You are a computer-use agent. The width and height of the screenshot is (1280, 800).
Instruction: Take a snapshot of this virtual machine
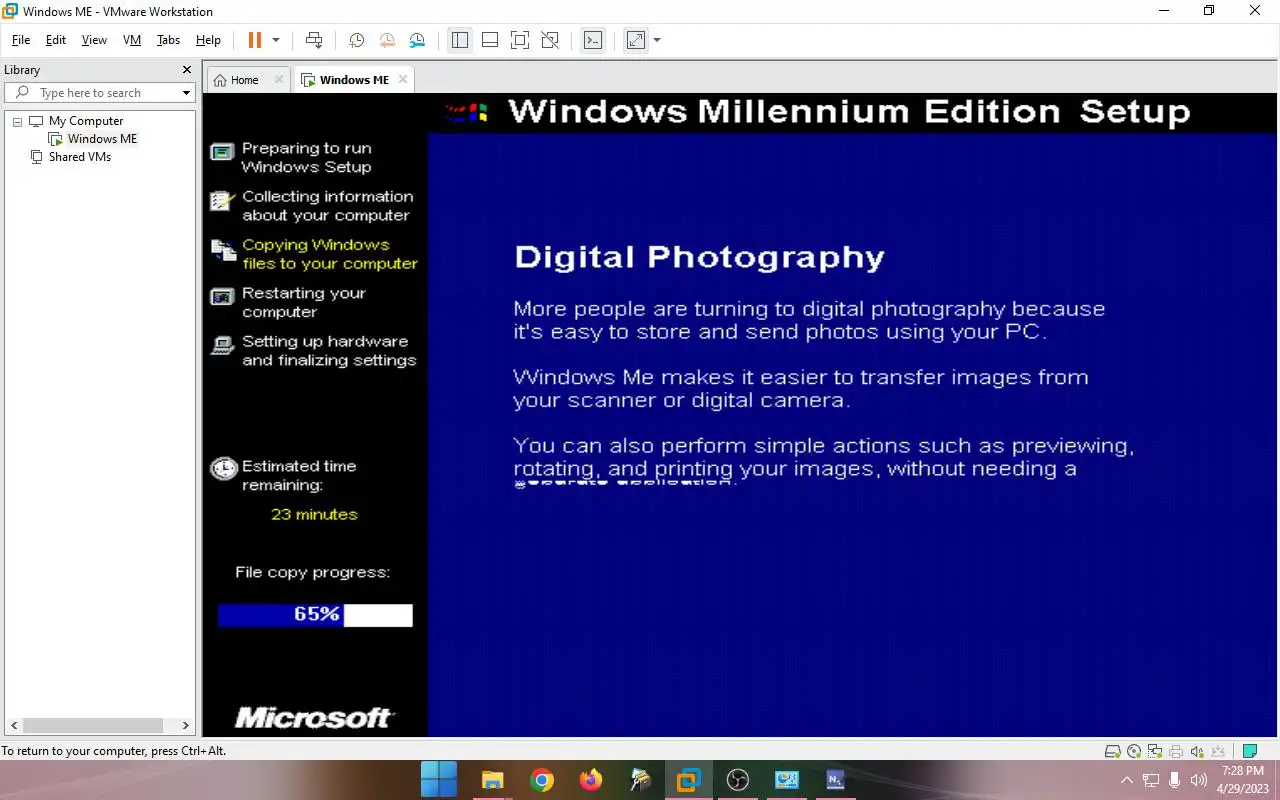tap(356, 40)
